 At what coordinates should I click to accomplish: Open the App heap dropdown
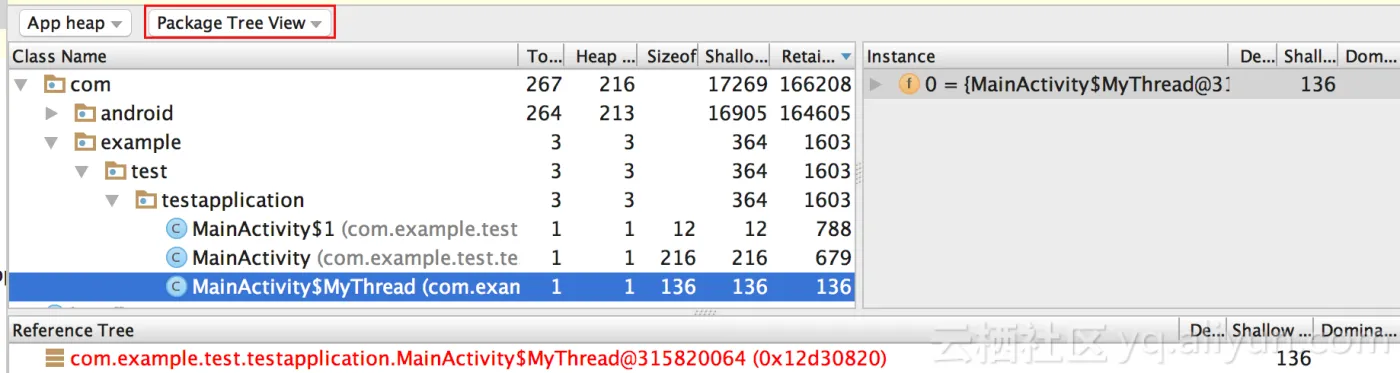click(75, 23)
